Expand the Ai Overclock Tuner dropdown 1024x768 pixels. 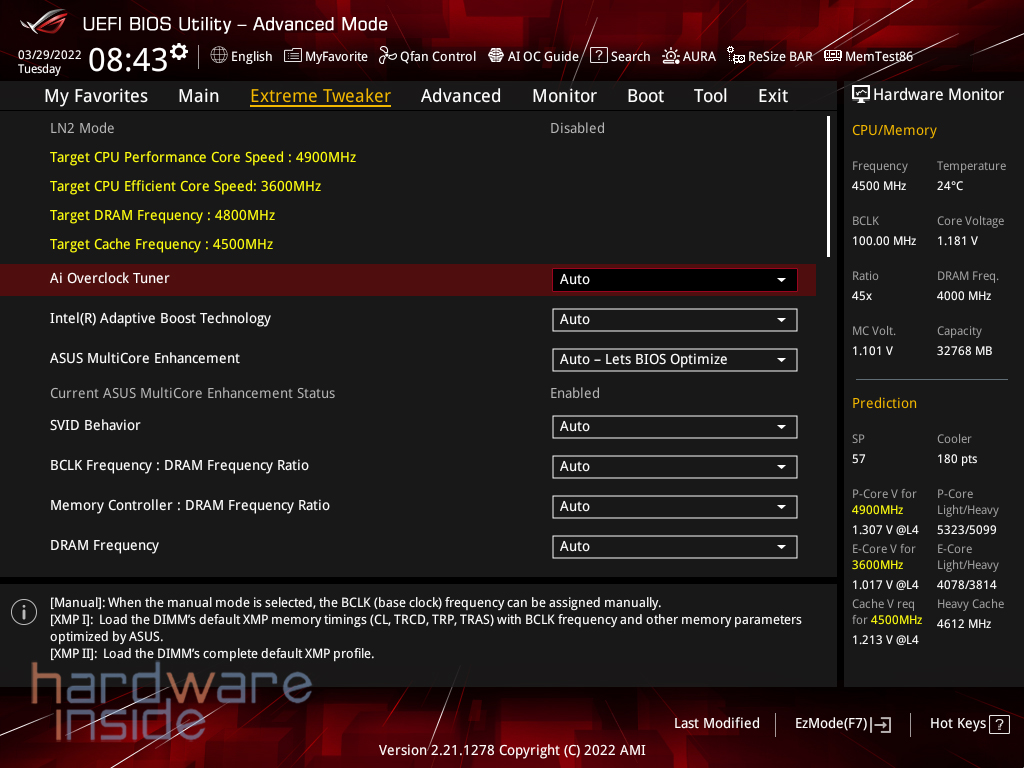coord(674,280)
